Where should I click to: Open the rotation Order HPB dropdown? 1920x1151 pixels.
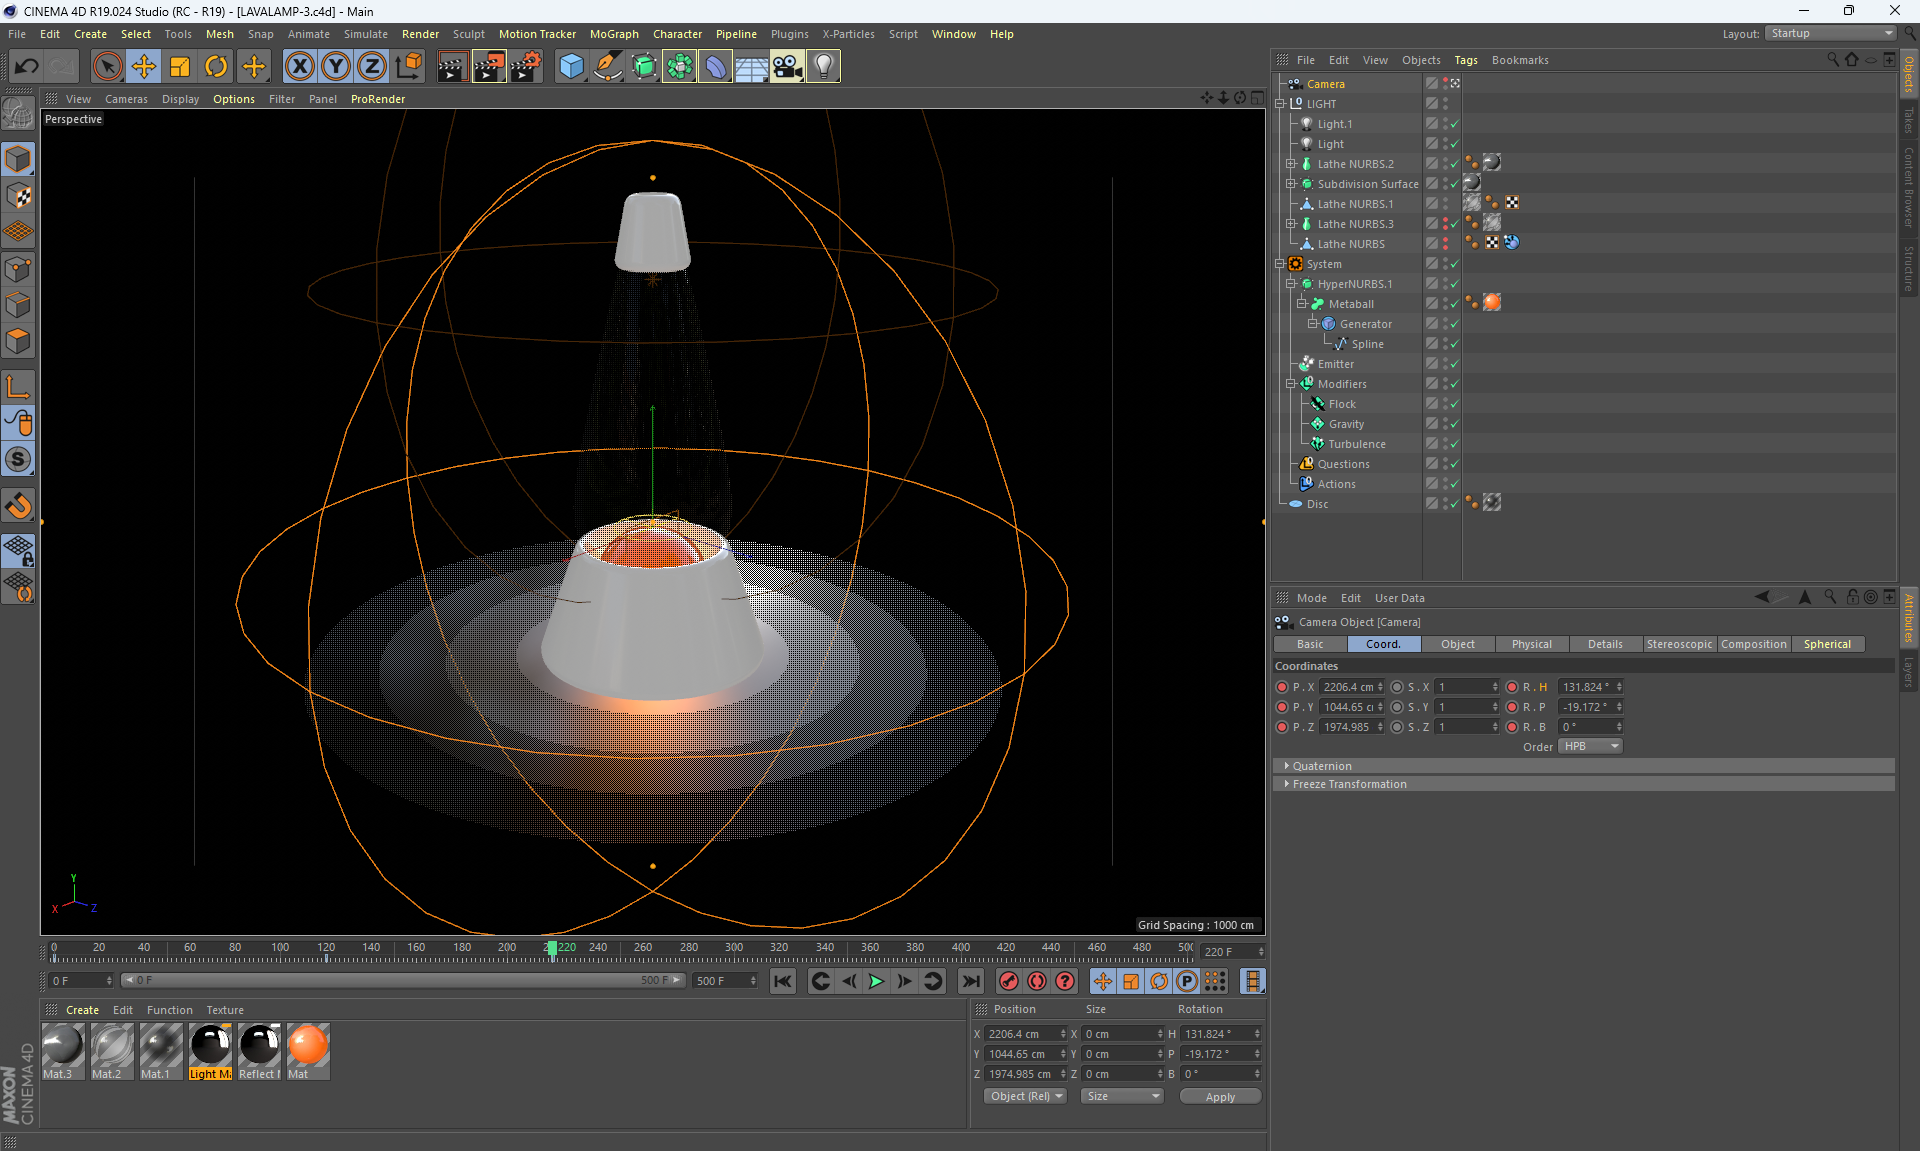1590,747
